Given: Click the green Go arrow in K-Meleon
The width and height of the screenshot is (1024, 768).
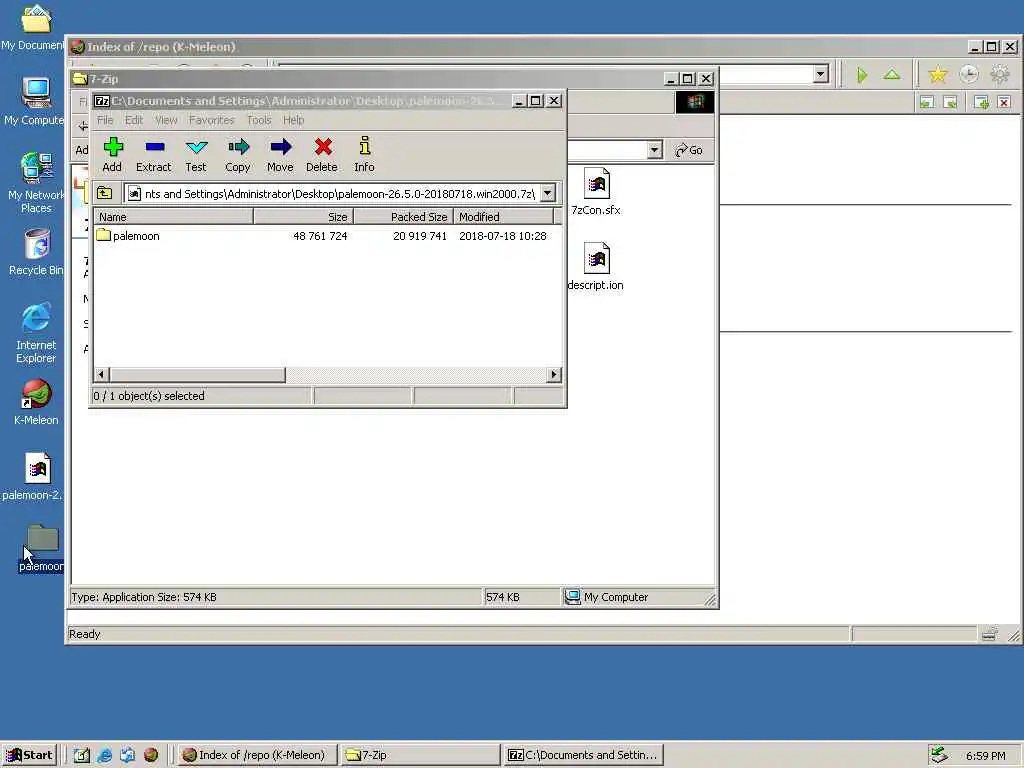Looking at the screenshot, I should tap(862, 74).
